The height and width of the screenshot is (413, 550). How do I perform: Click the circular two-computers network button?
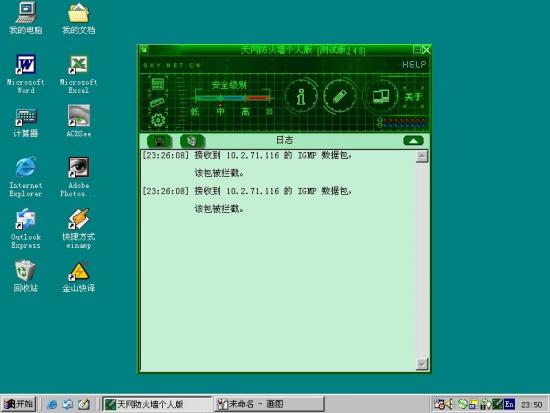pos(381,96)
